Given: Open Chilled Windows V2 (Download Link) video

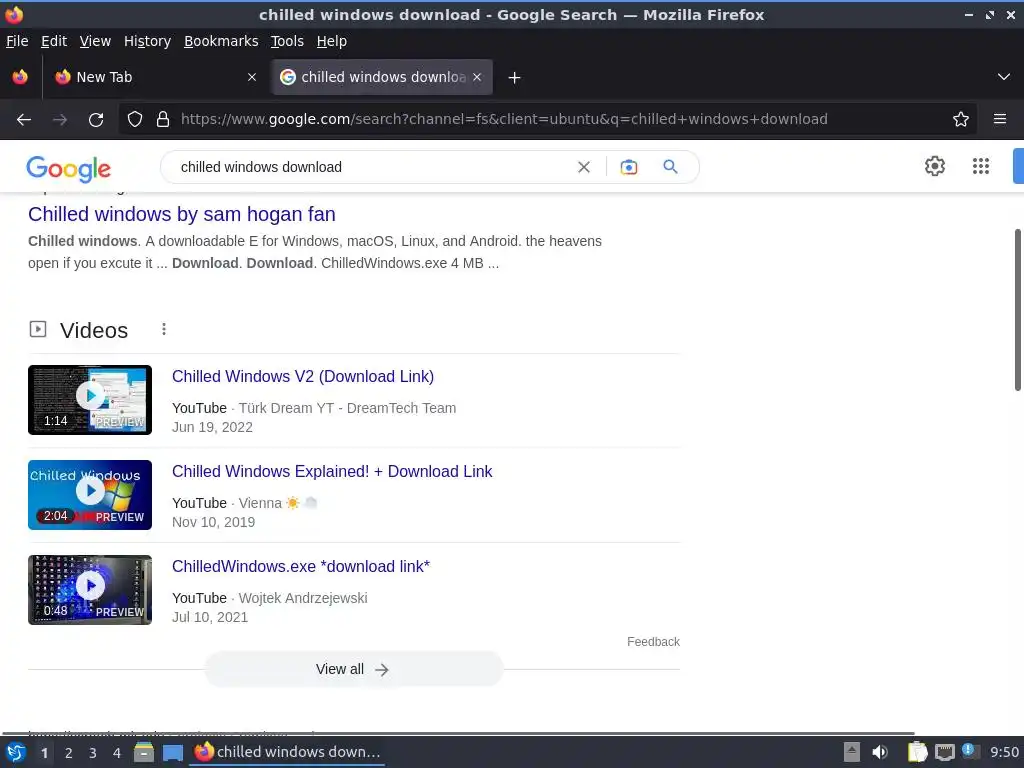Looking at the screenshot, I should click(303, 376).
